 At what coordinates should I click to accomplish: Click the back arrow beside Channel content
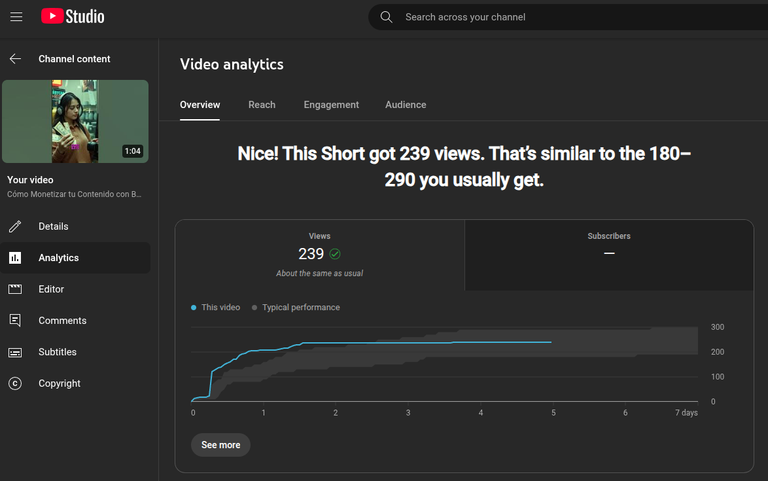15,59
